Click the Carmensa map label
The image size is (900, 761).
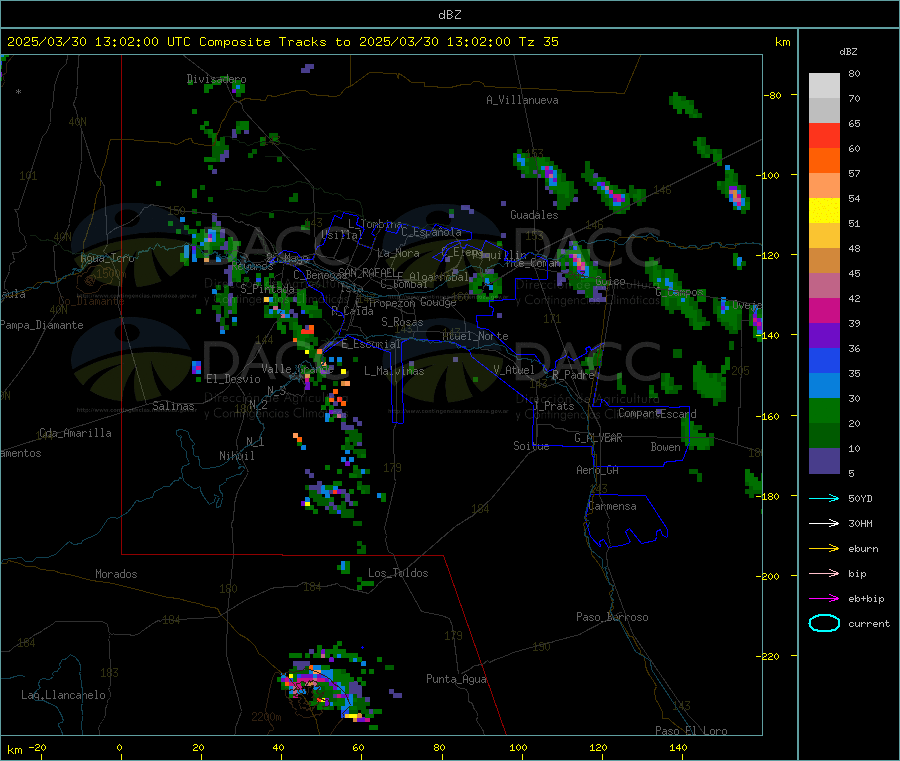click(612, 506)
